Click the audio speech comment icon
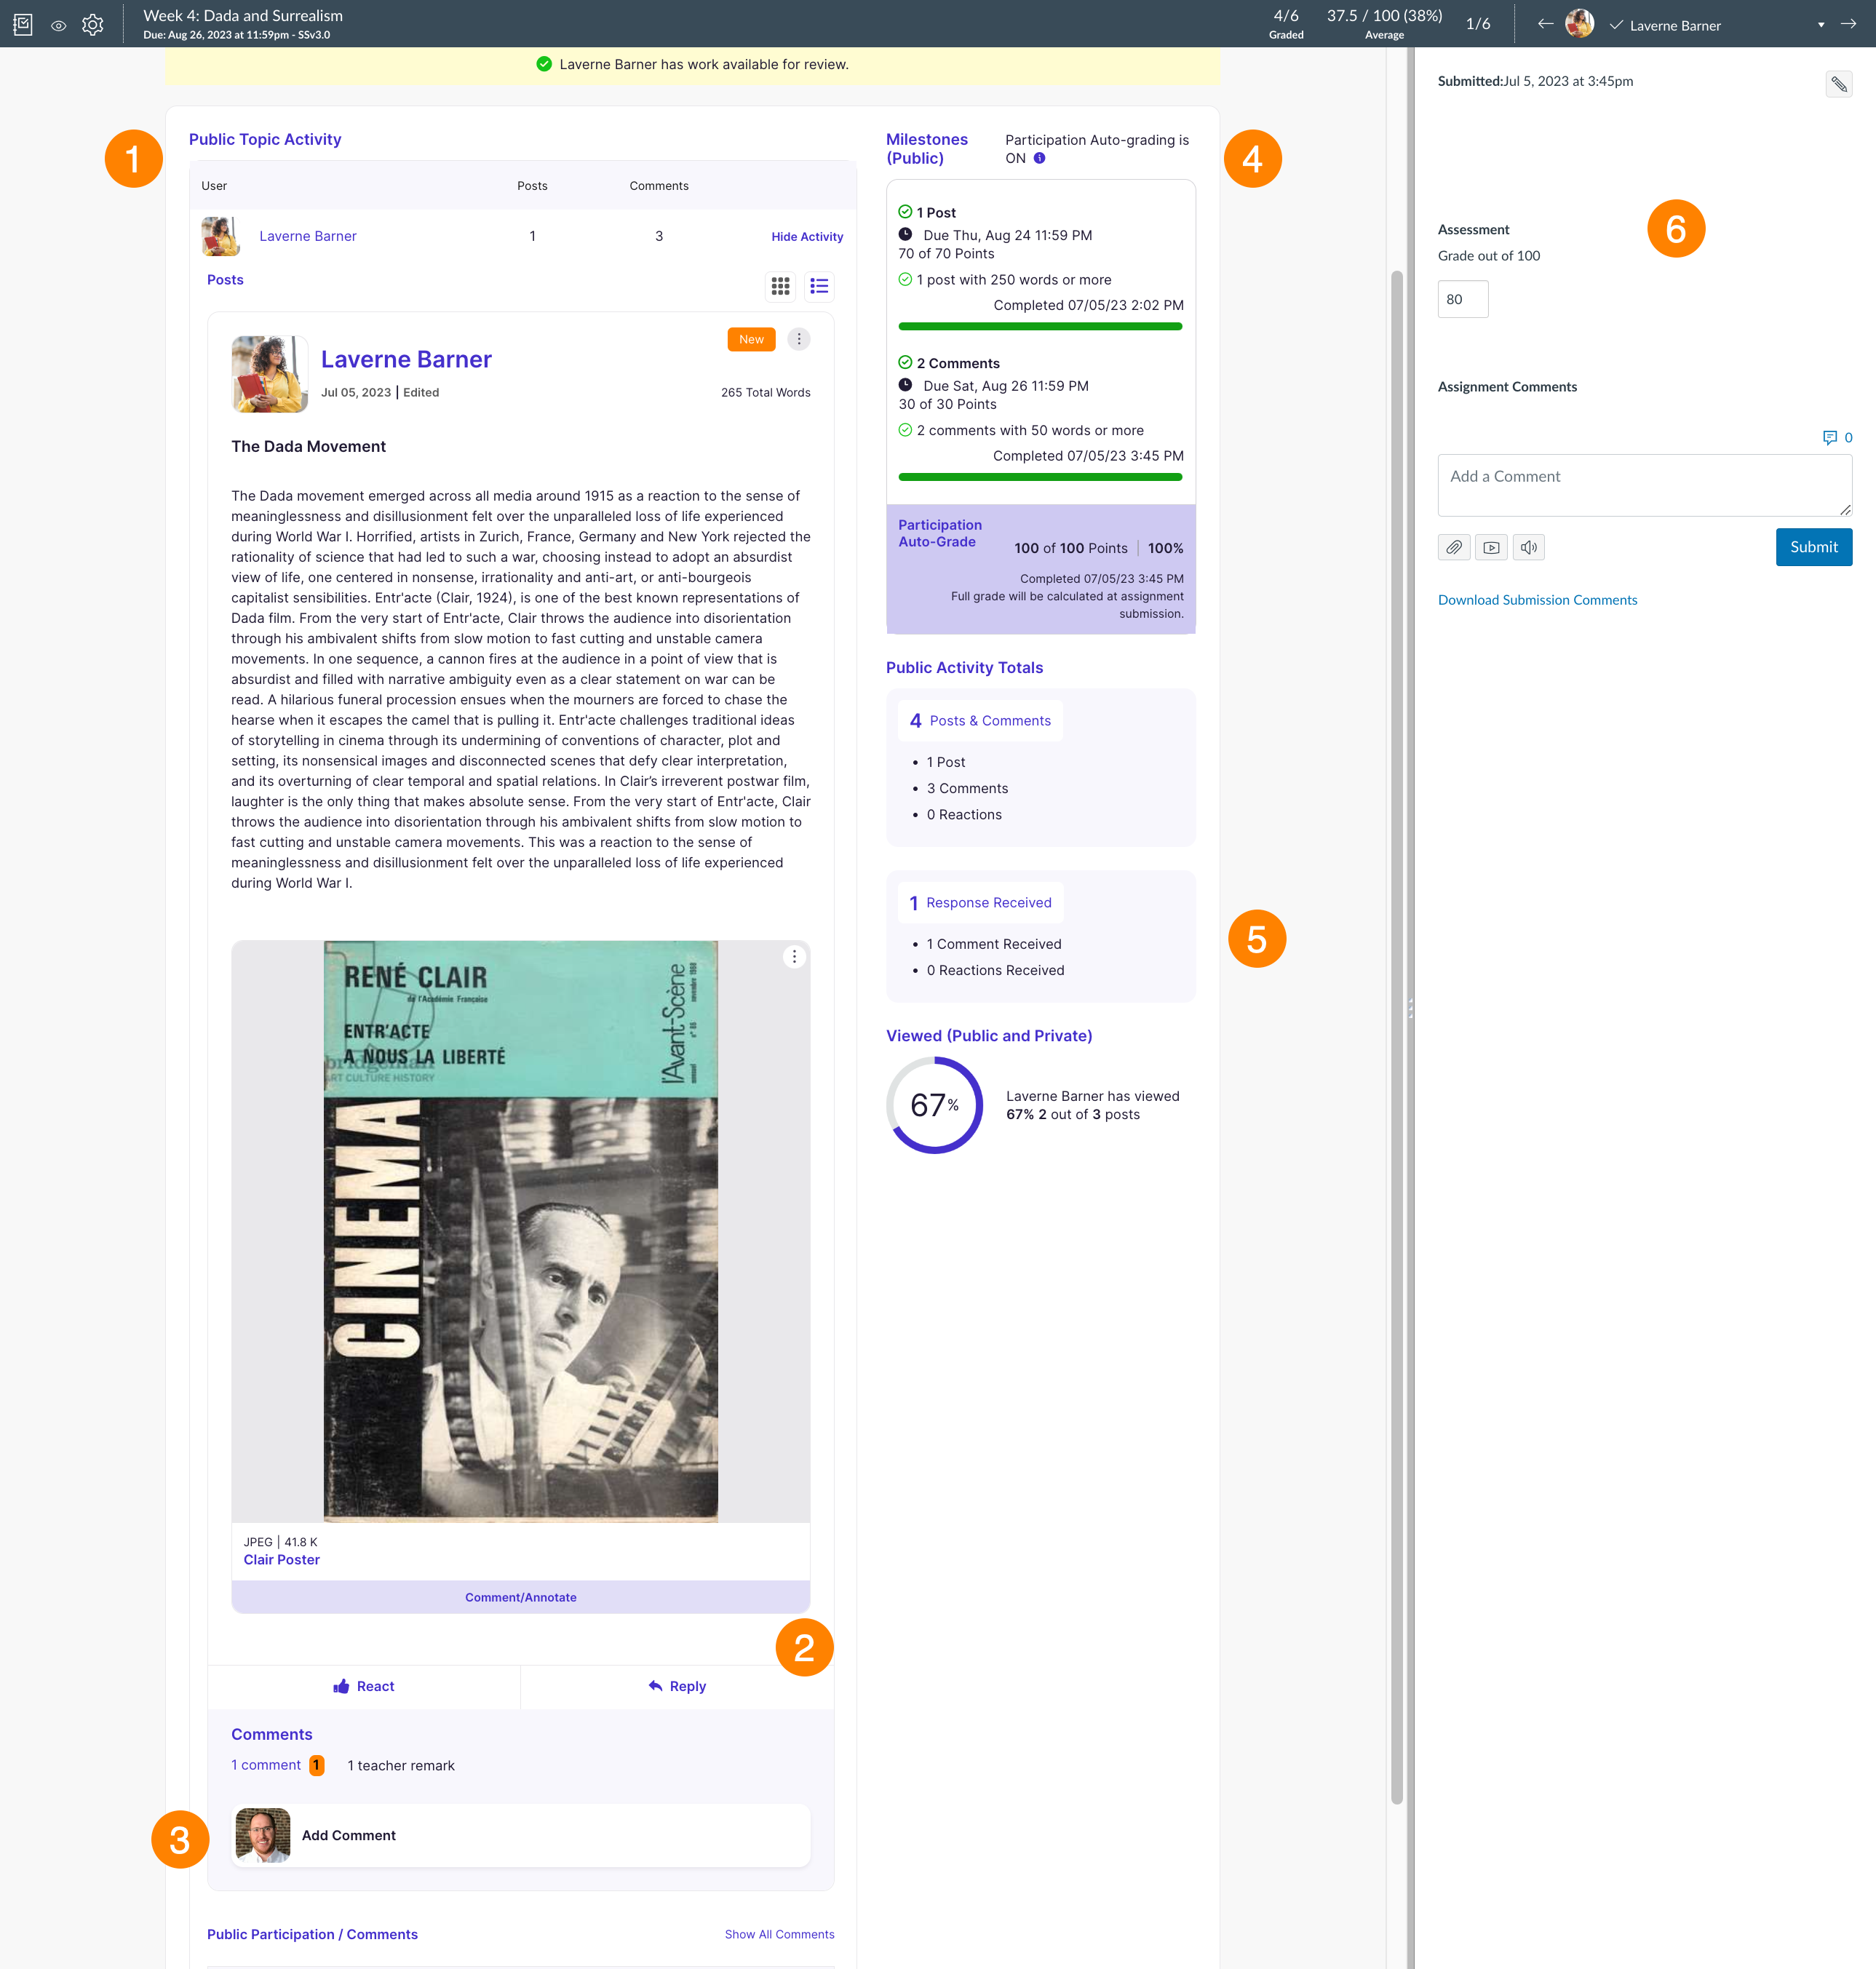 (x=1528, y=547)
